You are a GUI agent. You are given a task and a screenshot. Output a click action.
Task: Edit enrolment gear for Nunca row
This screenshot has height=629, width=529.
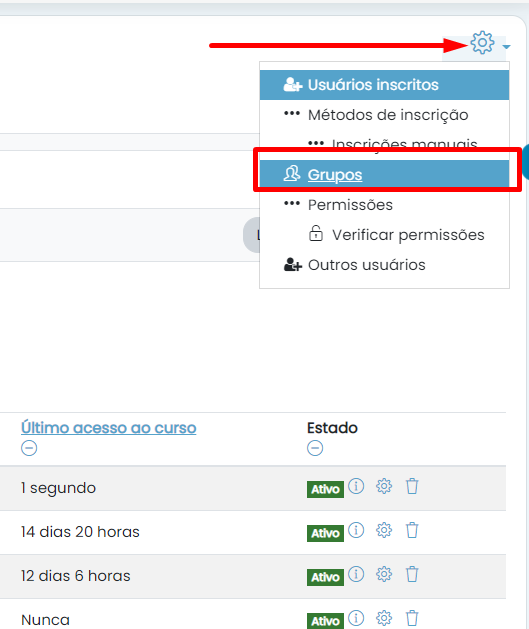[x=384, y=618]
